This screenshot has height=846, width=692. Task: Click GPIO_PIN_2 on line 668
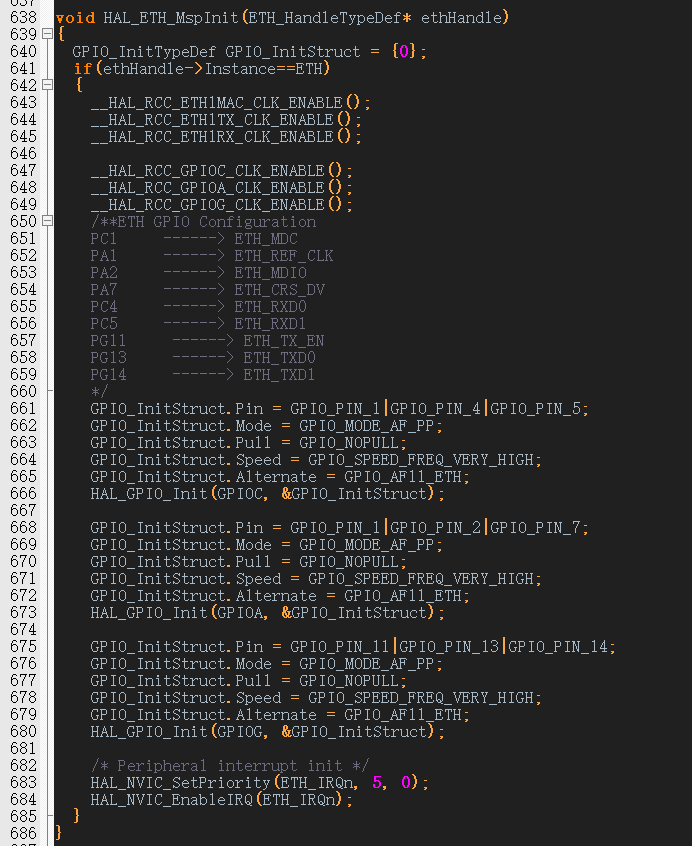pos(435,528)
